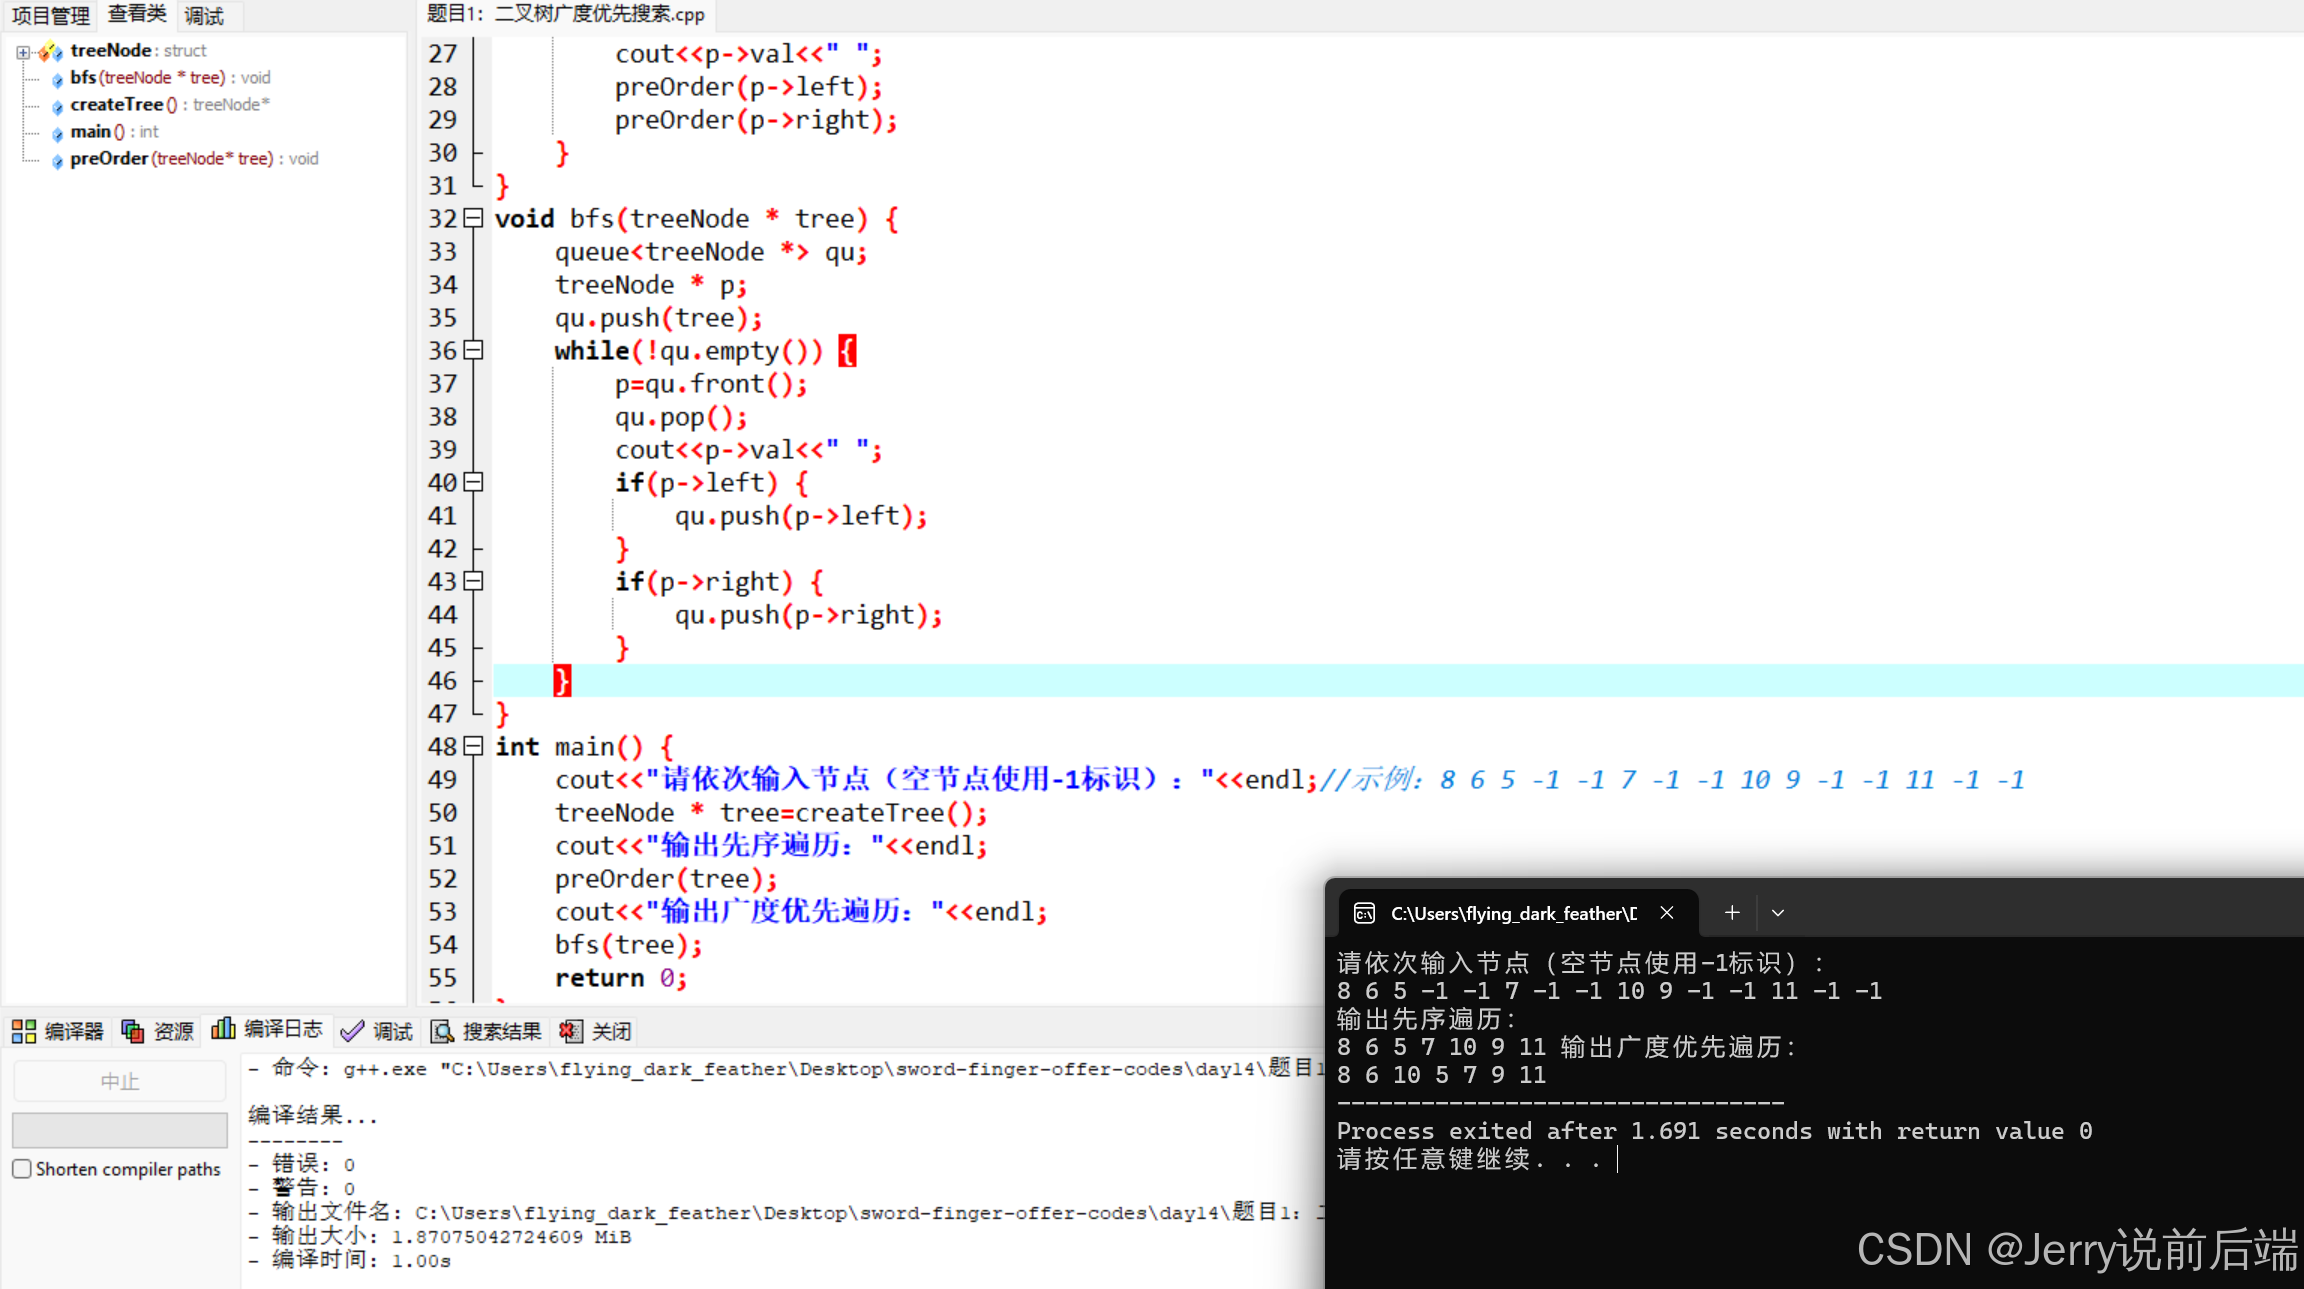2304x1289 pixels.
Task: Switch to the 调试 tab in the bottom panel
Action: 378,1031
